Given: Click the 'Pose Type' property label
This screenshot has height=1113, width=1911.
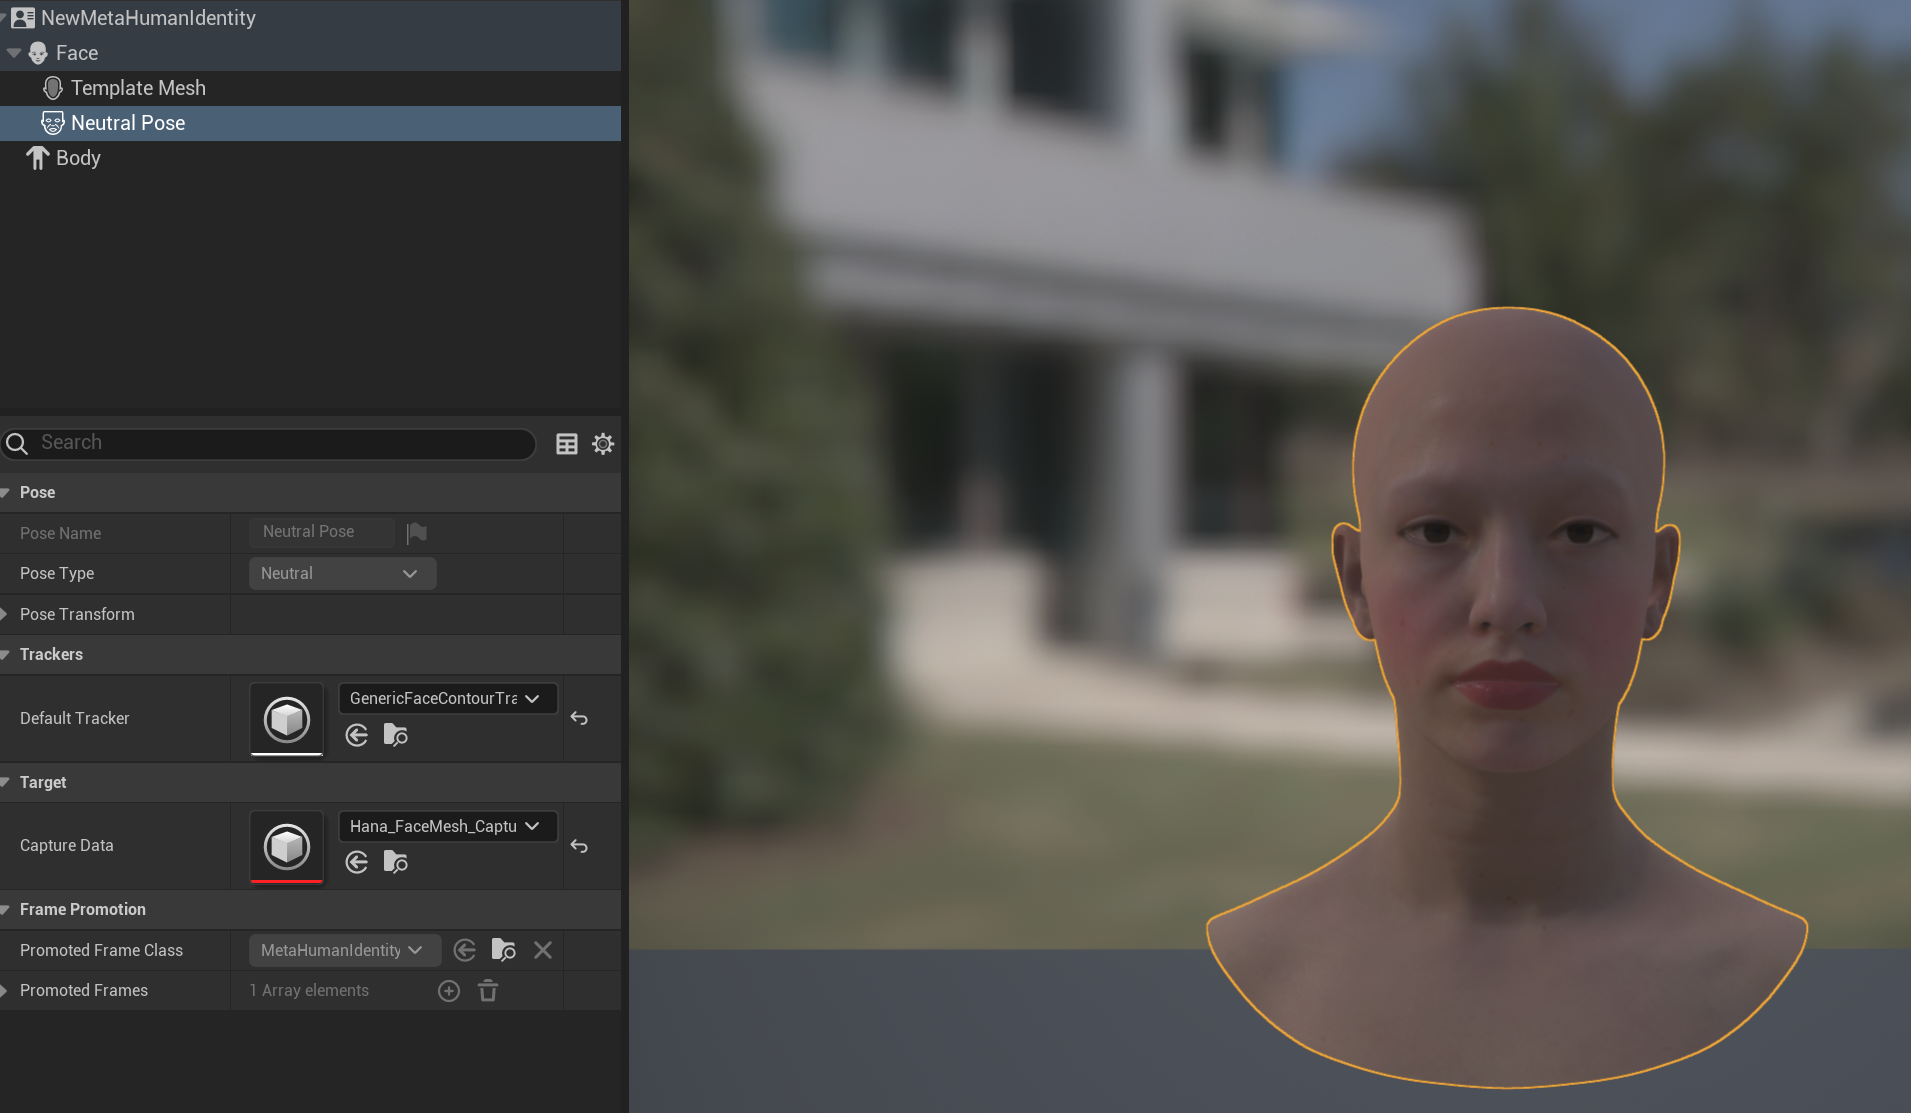Looking at the screenshot, I should [x=57, y=573].
